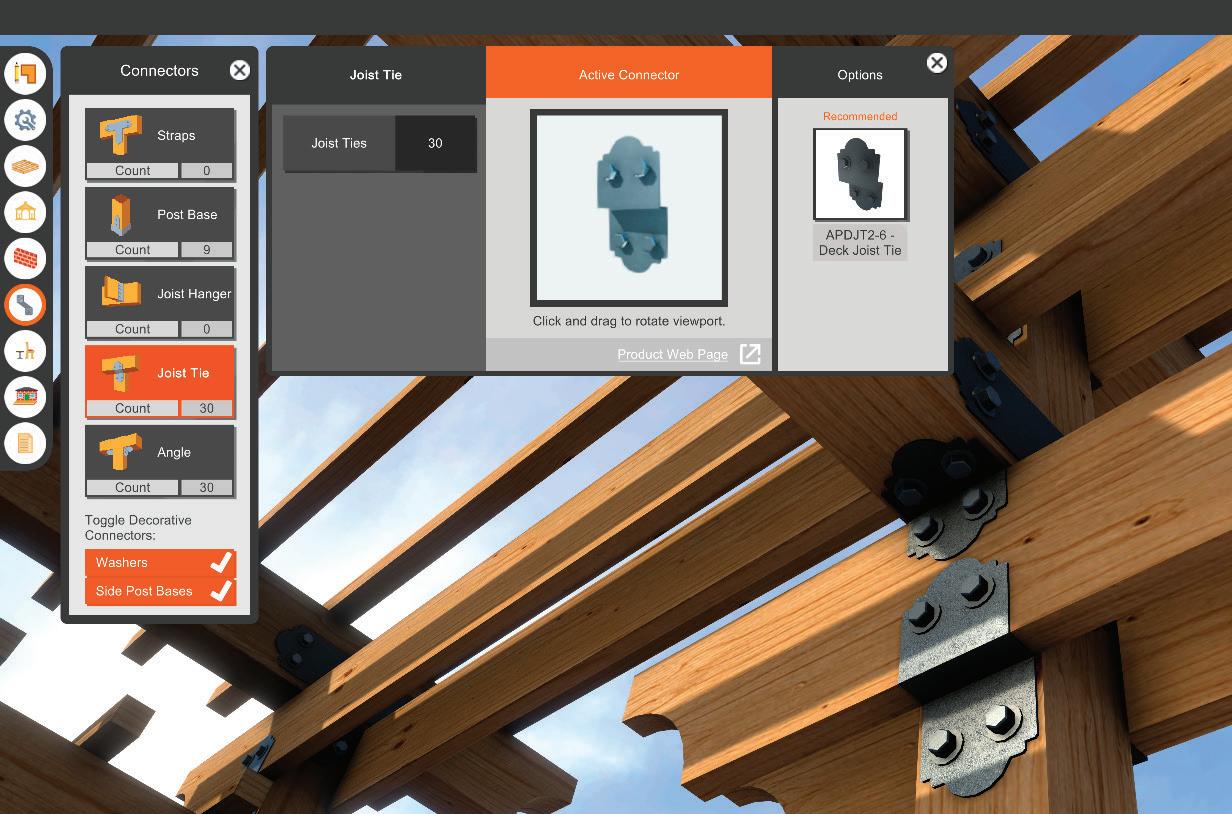Click the Joist Hanger count value 0

pos(207,329)
